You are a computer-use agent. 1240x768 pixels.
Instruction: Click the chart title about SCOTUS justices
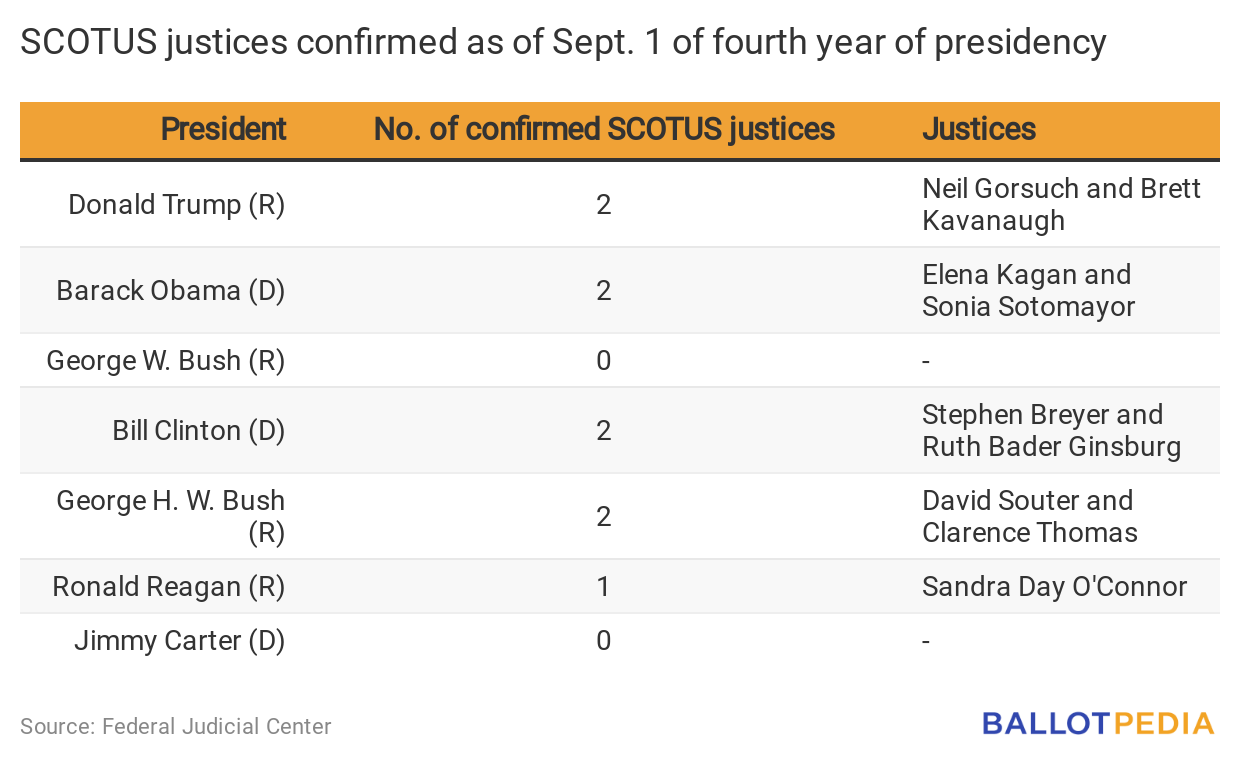pos(563,43)
